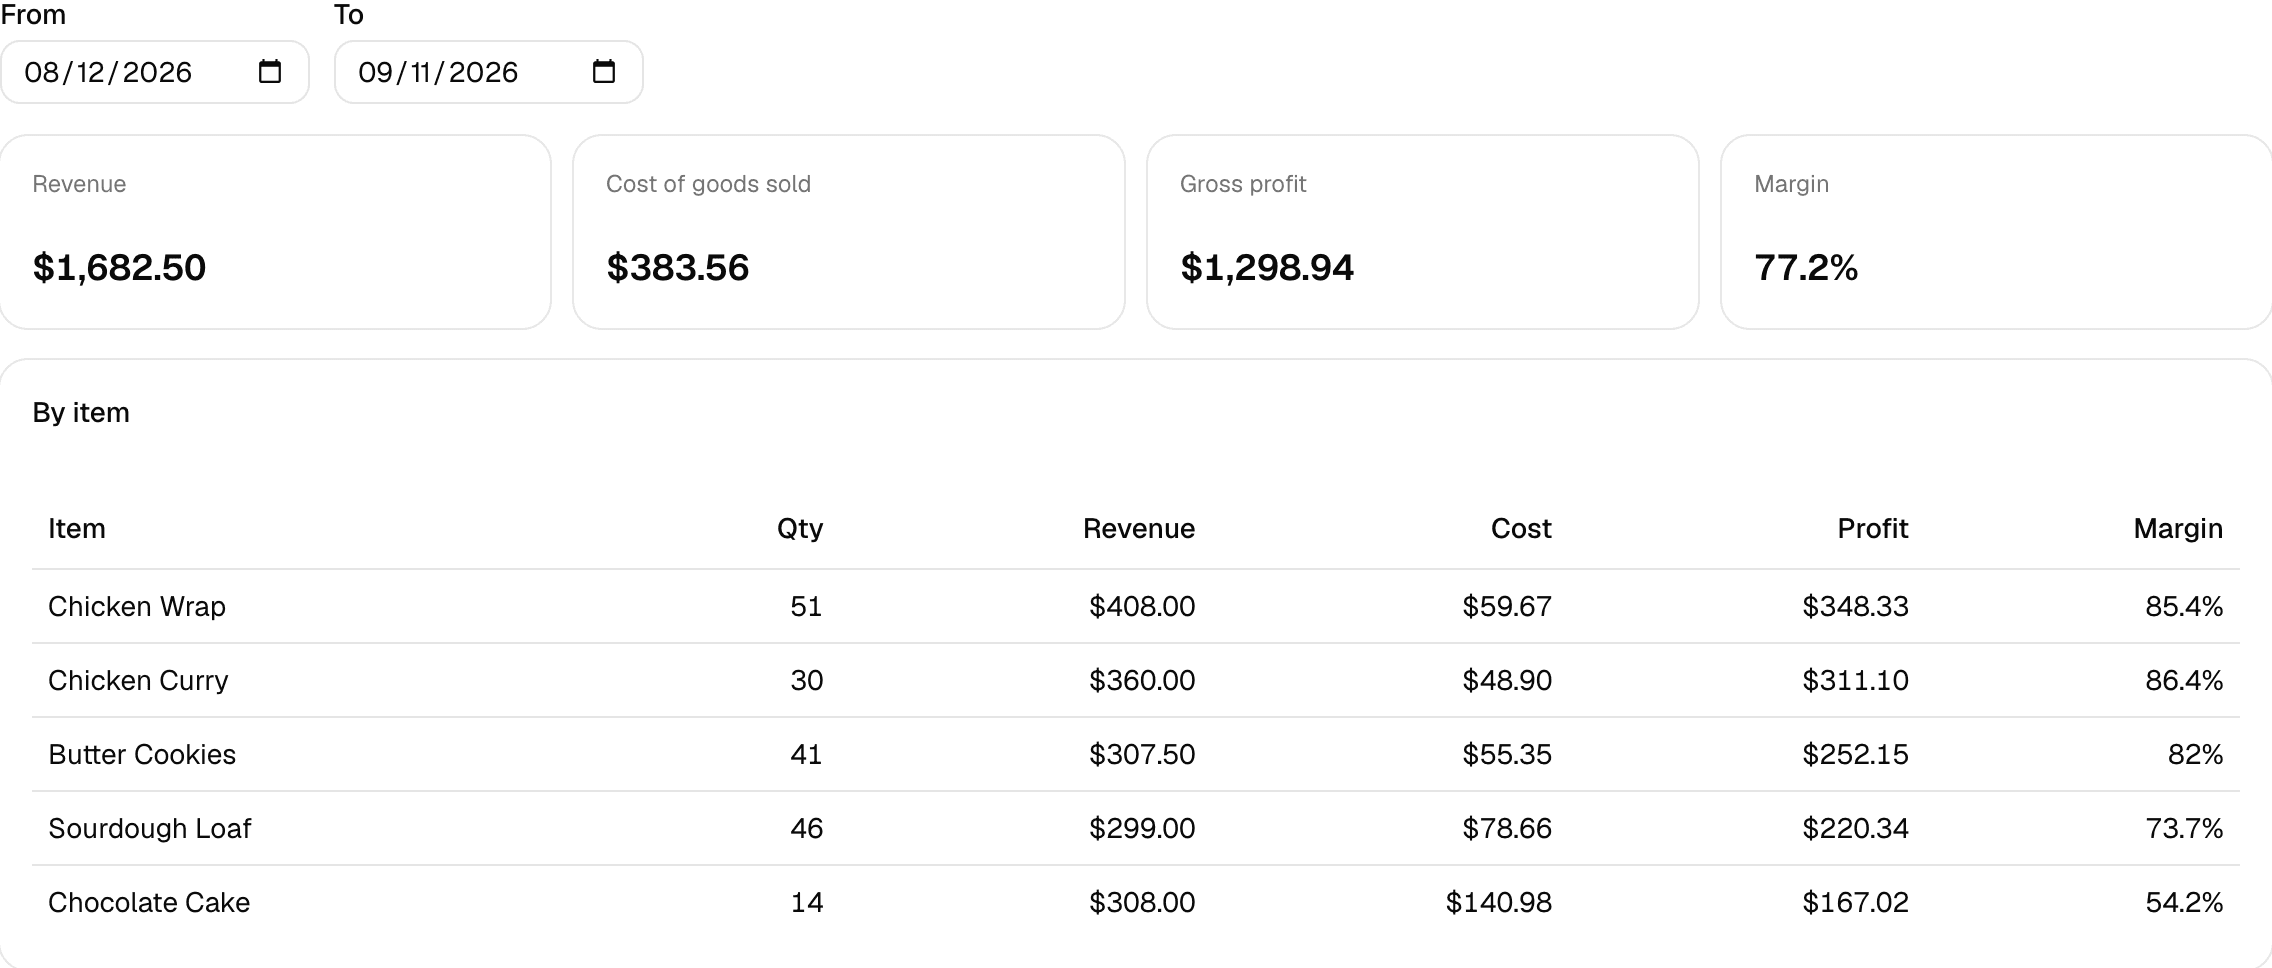Screen dimensions: 2272x968
Task: Click Butter Cookies margin 82%
Action: [2195, 755]
